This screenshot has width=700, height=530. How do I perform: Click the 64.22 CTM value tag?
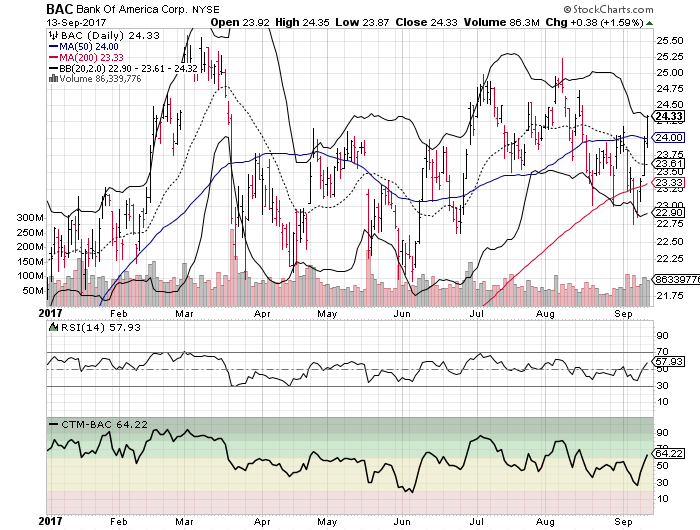(x=668, y=454)
